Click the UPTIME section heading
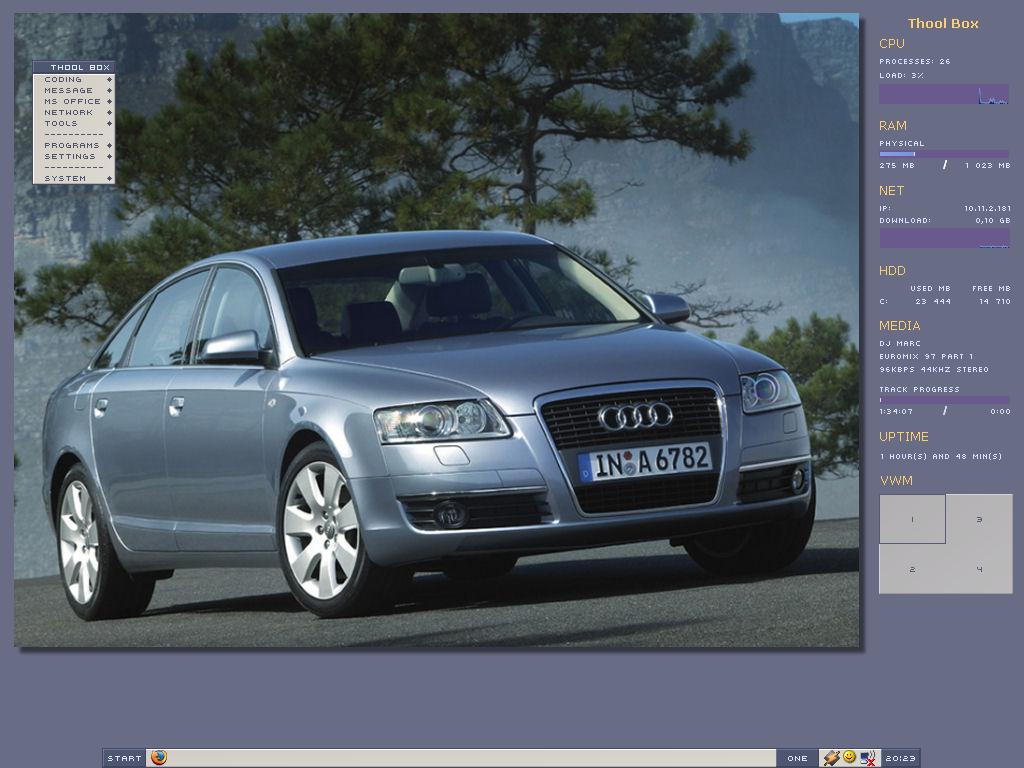 click(x=904, y=436)
